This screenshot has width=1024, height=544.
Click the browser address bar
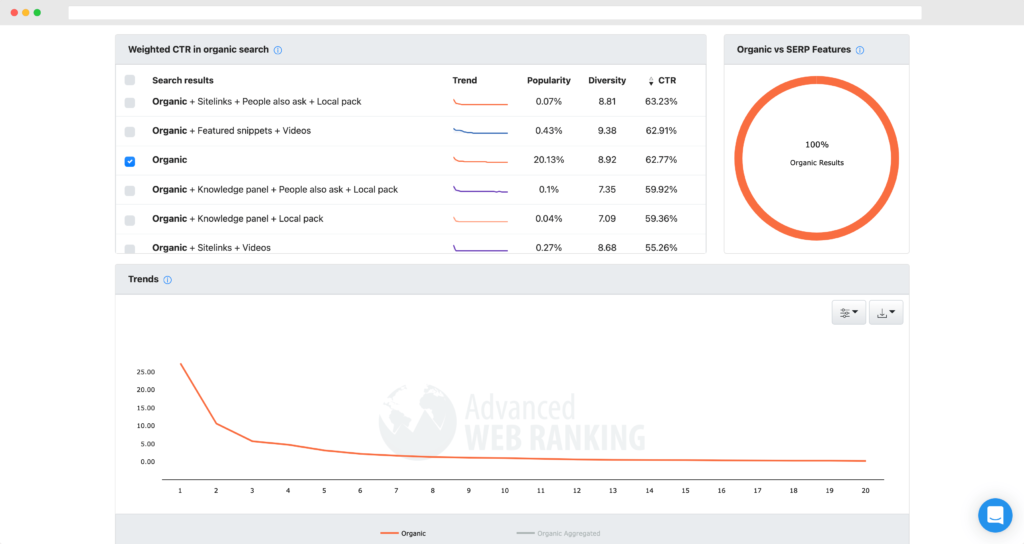coord(495,12)
